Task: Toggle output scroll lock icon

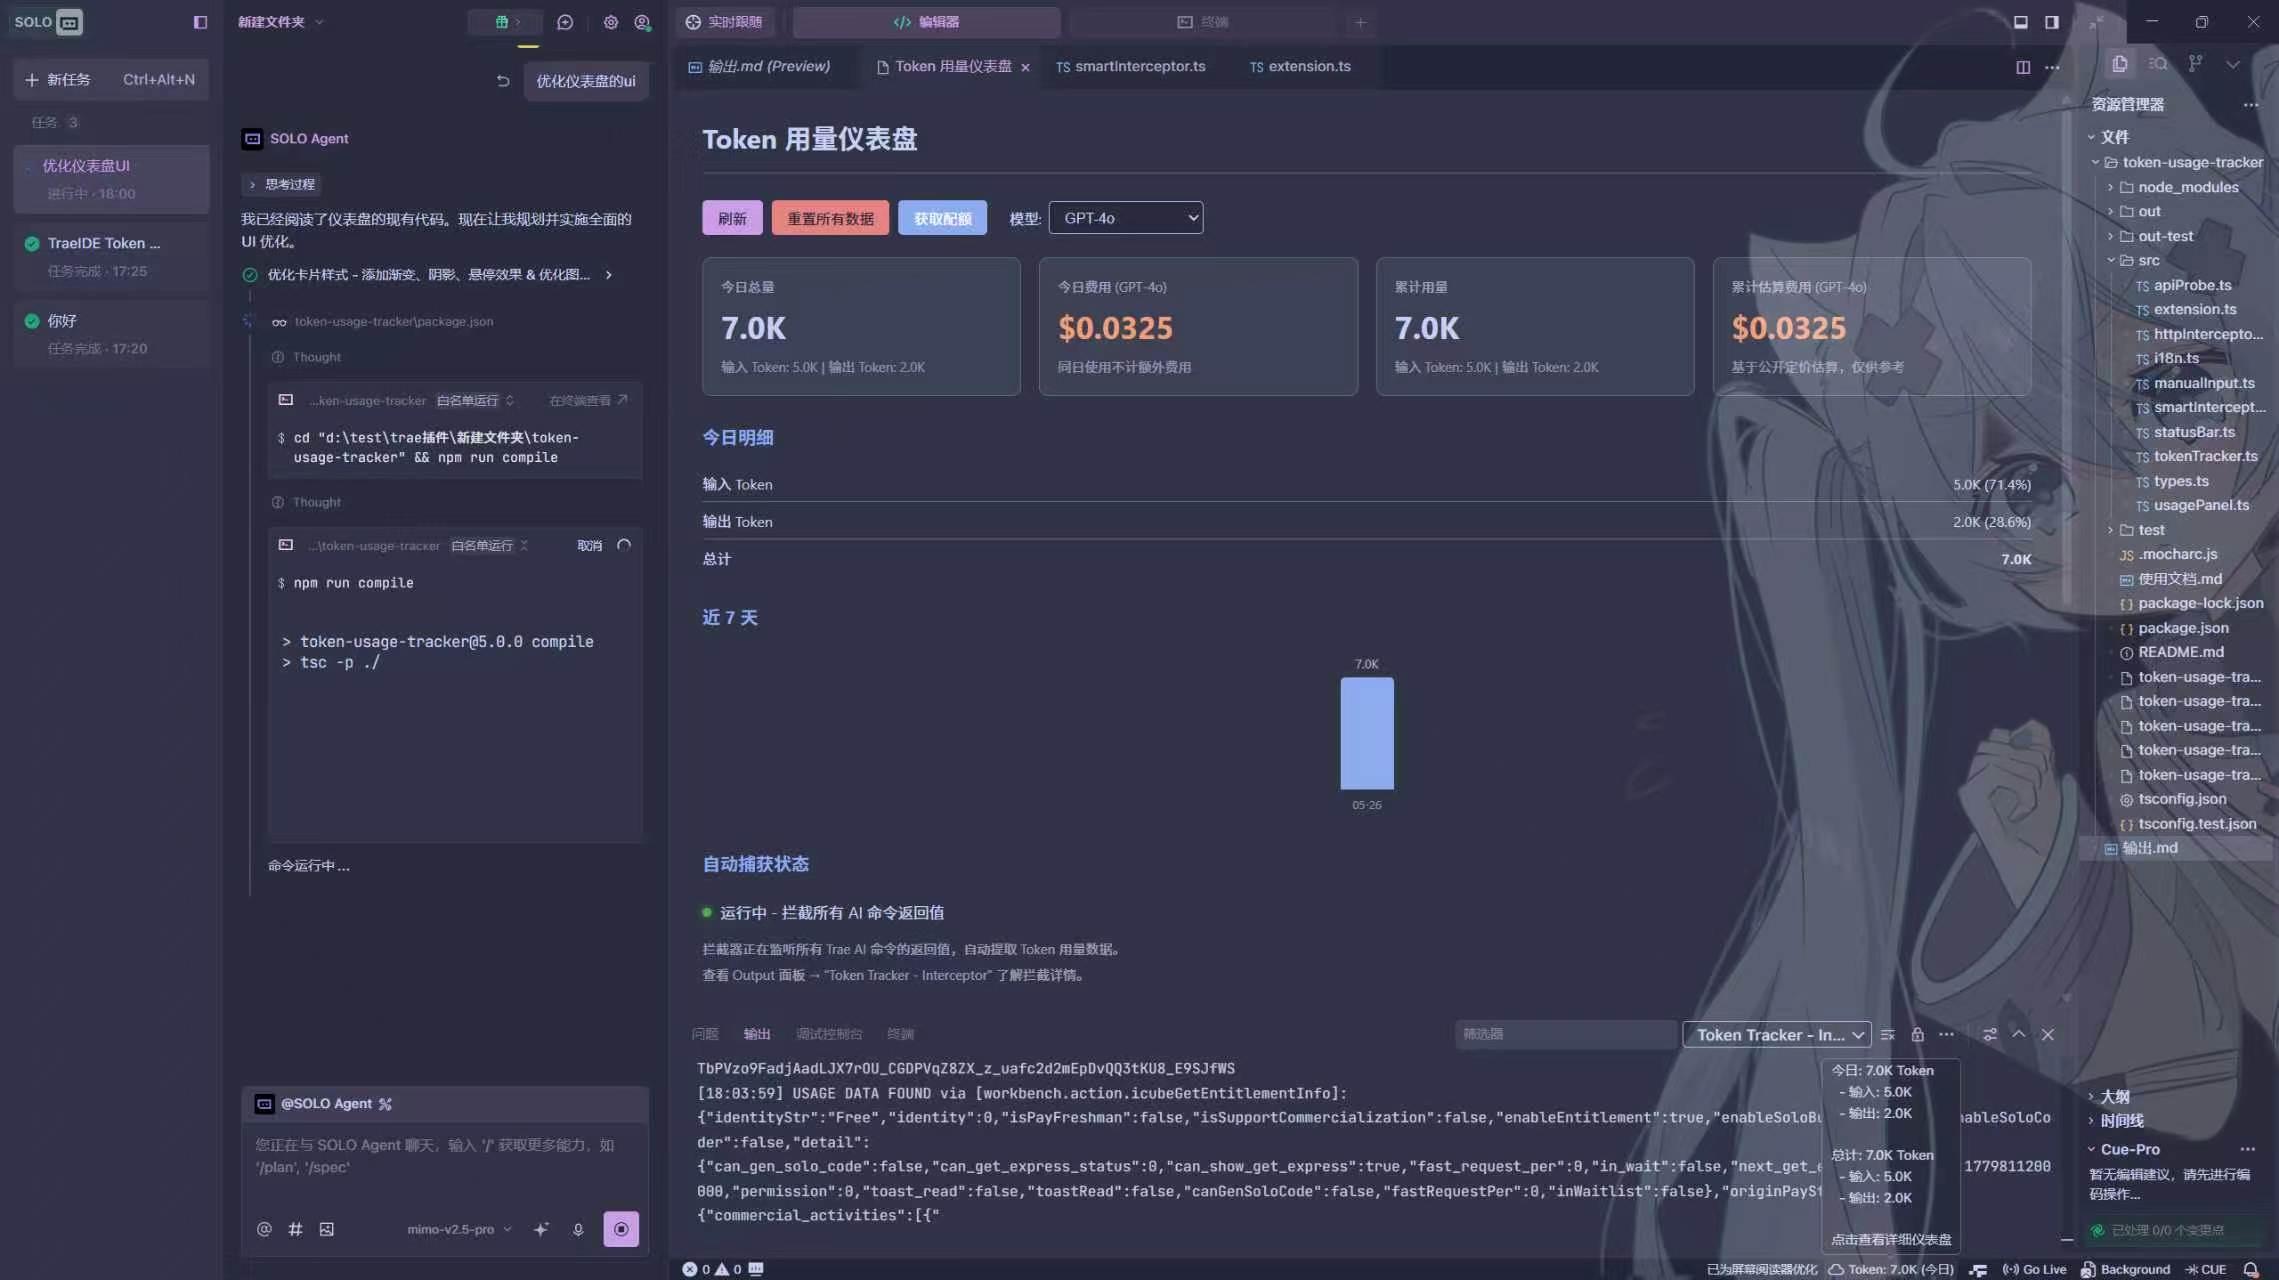Action: [x=1918, y=1035]
